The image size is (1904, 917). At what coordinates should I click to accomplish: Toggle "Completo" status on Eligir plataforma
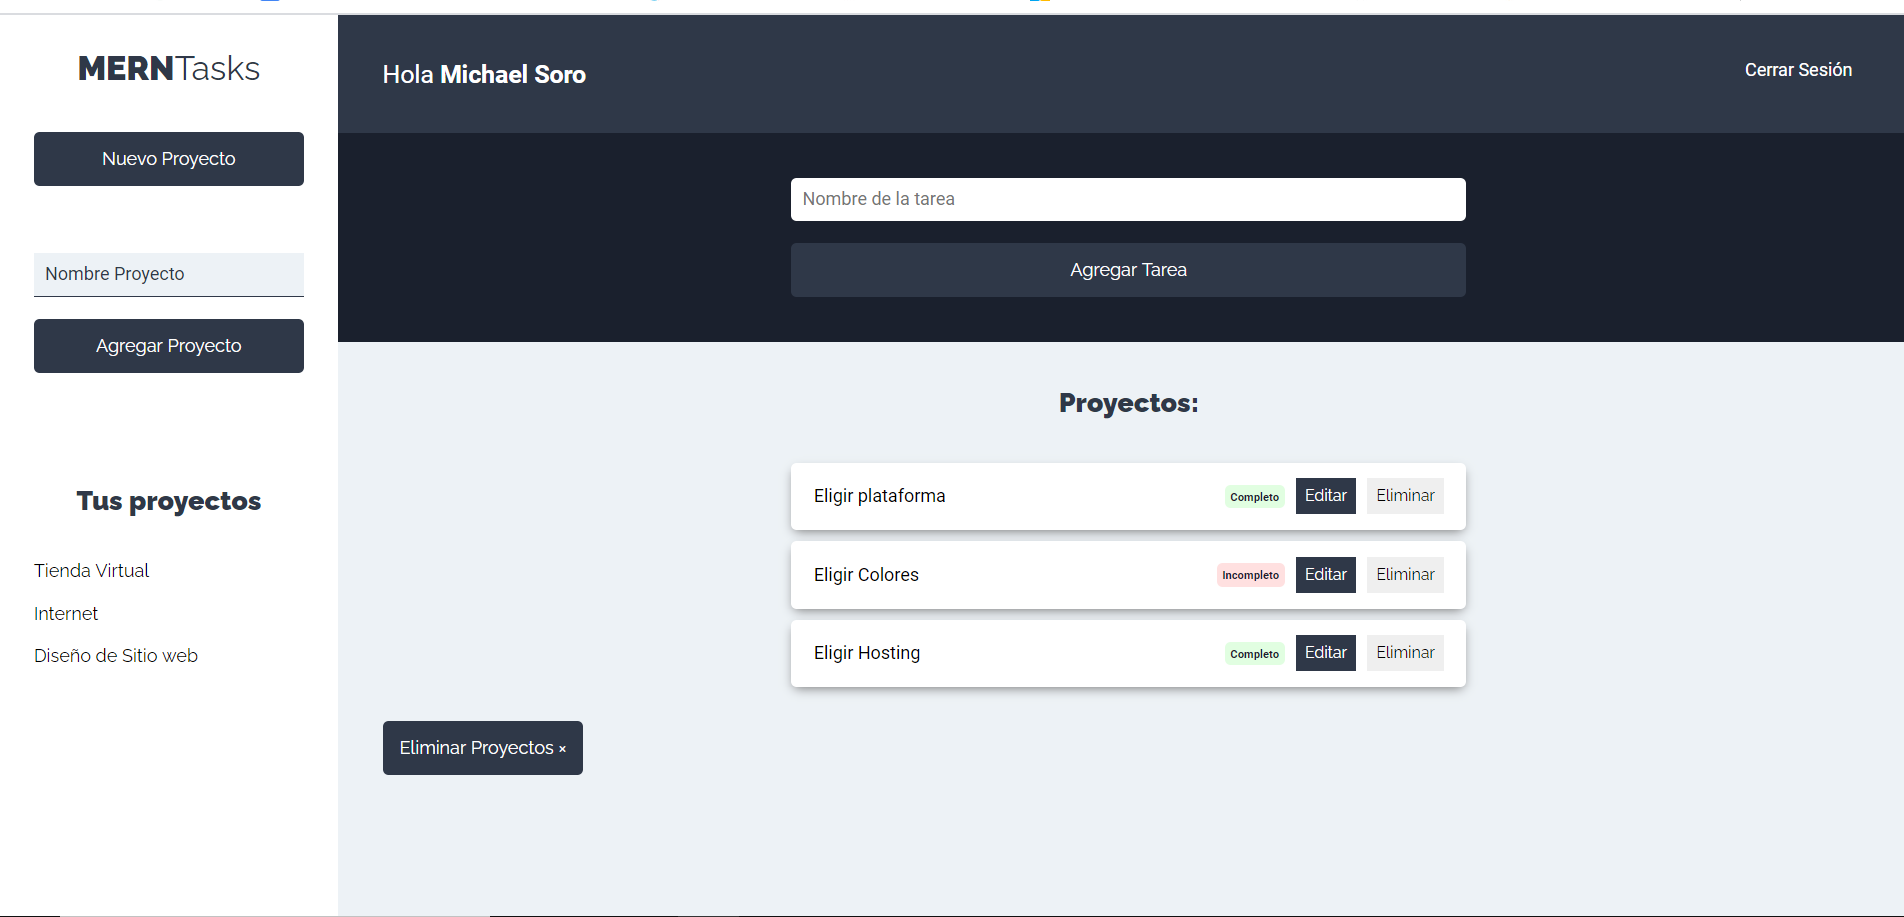(x=1254, y=496)
